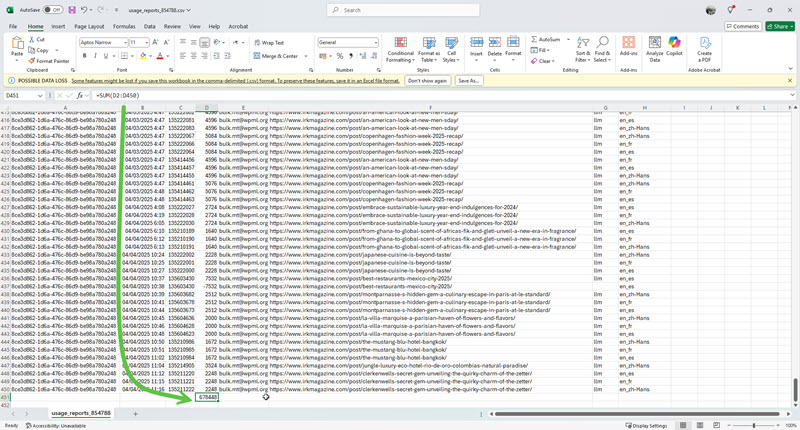Decrease the cell indent
Screen dimensions: 800x430
pyautogui.click(x=216, y=56)
